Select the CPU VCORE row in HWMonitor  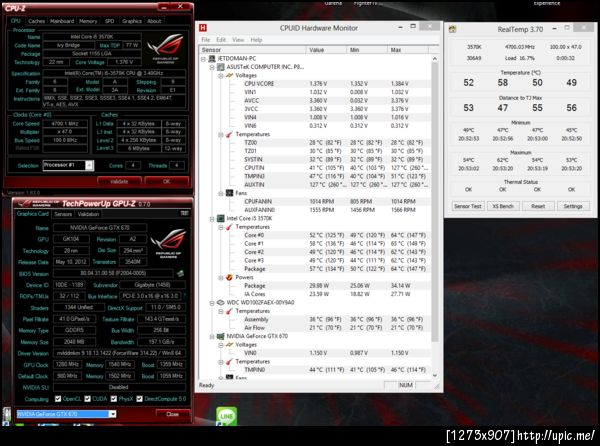(315, 84)
